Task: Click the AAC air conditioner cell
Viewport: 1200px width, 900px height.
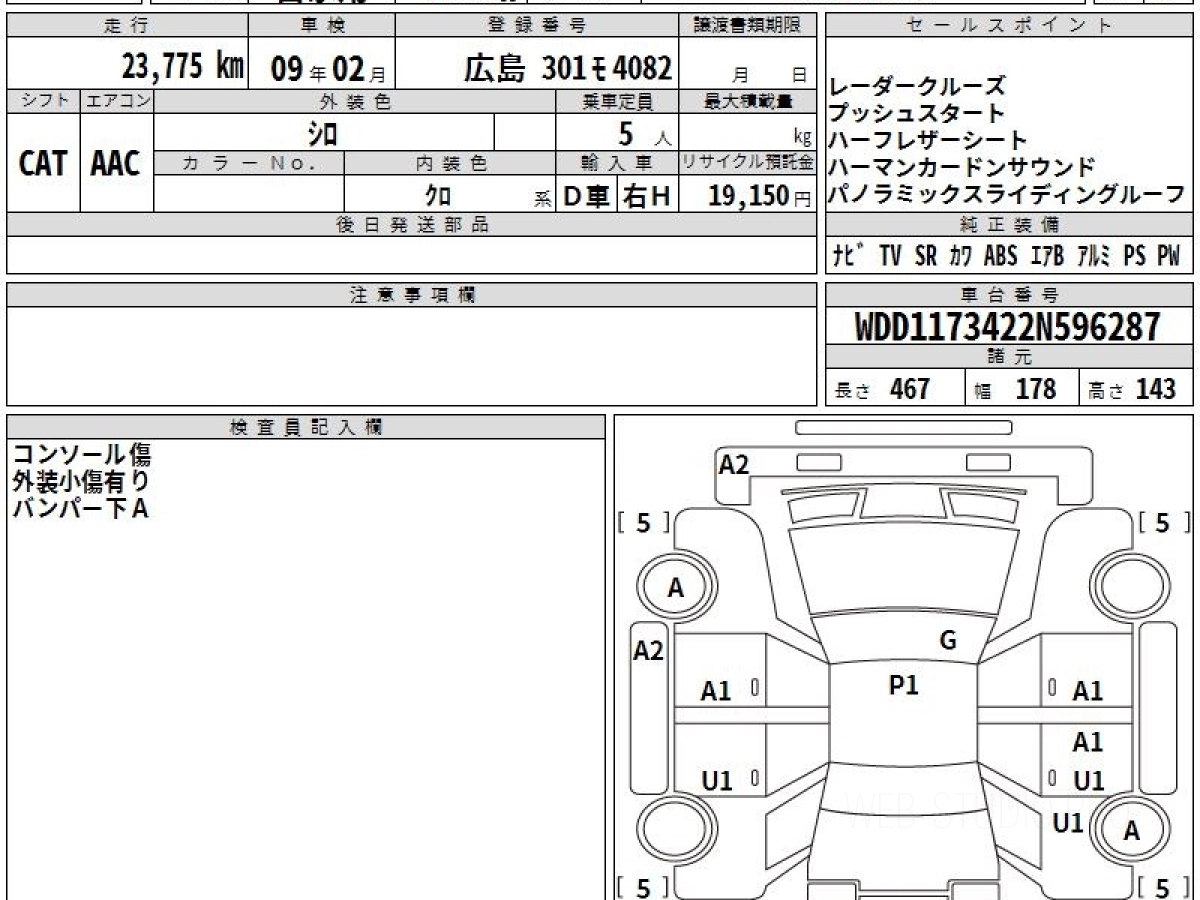Action: tap(116, 164)
